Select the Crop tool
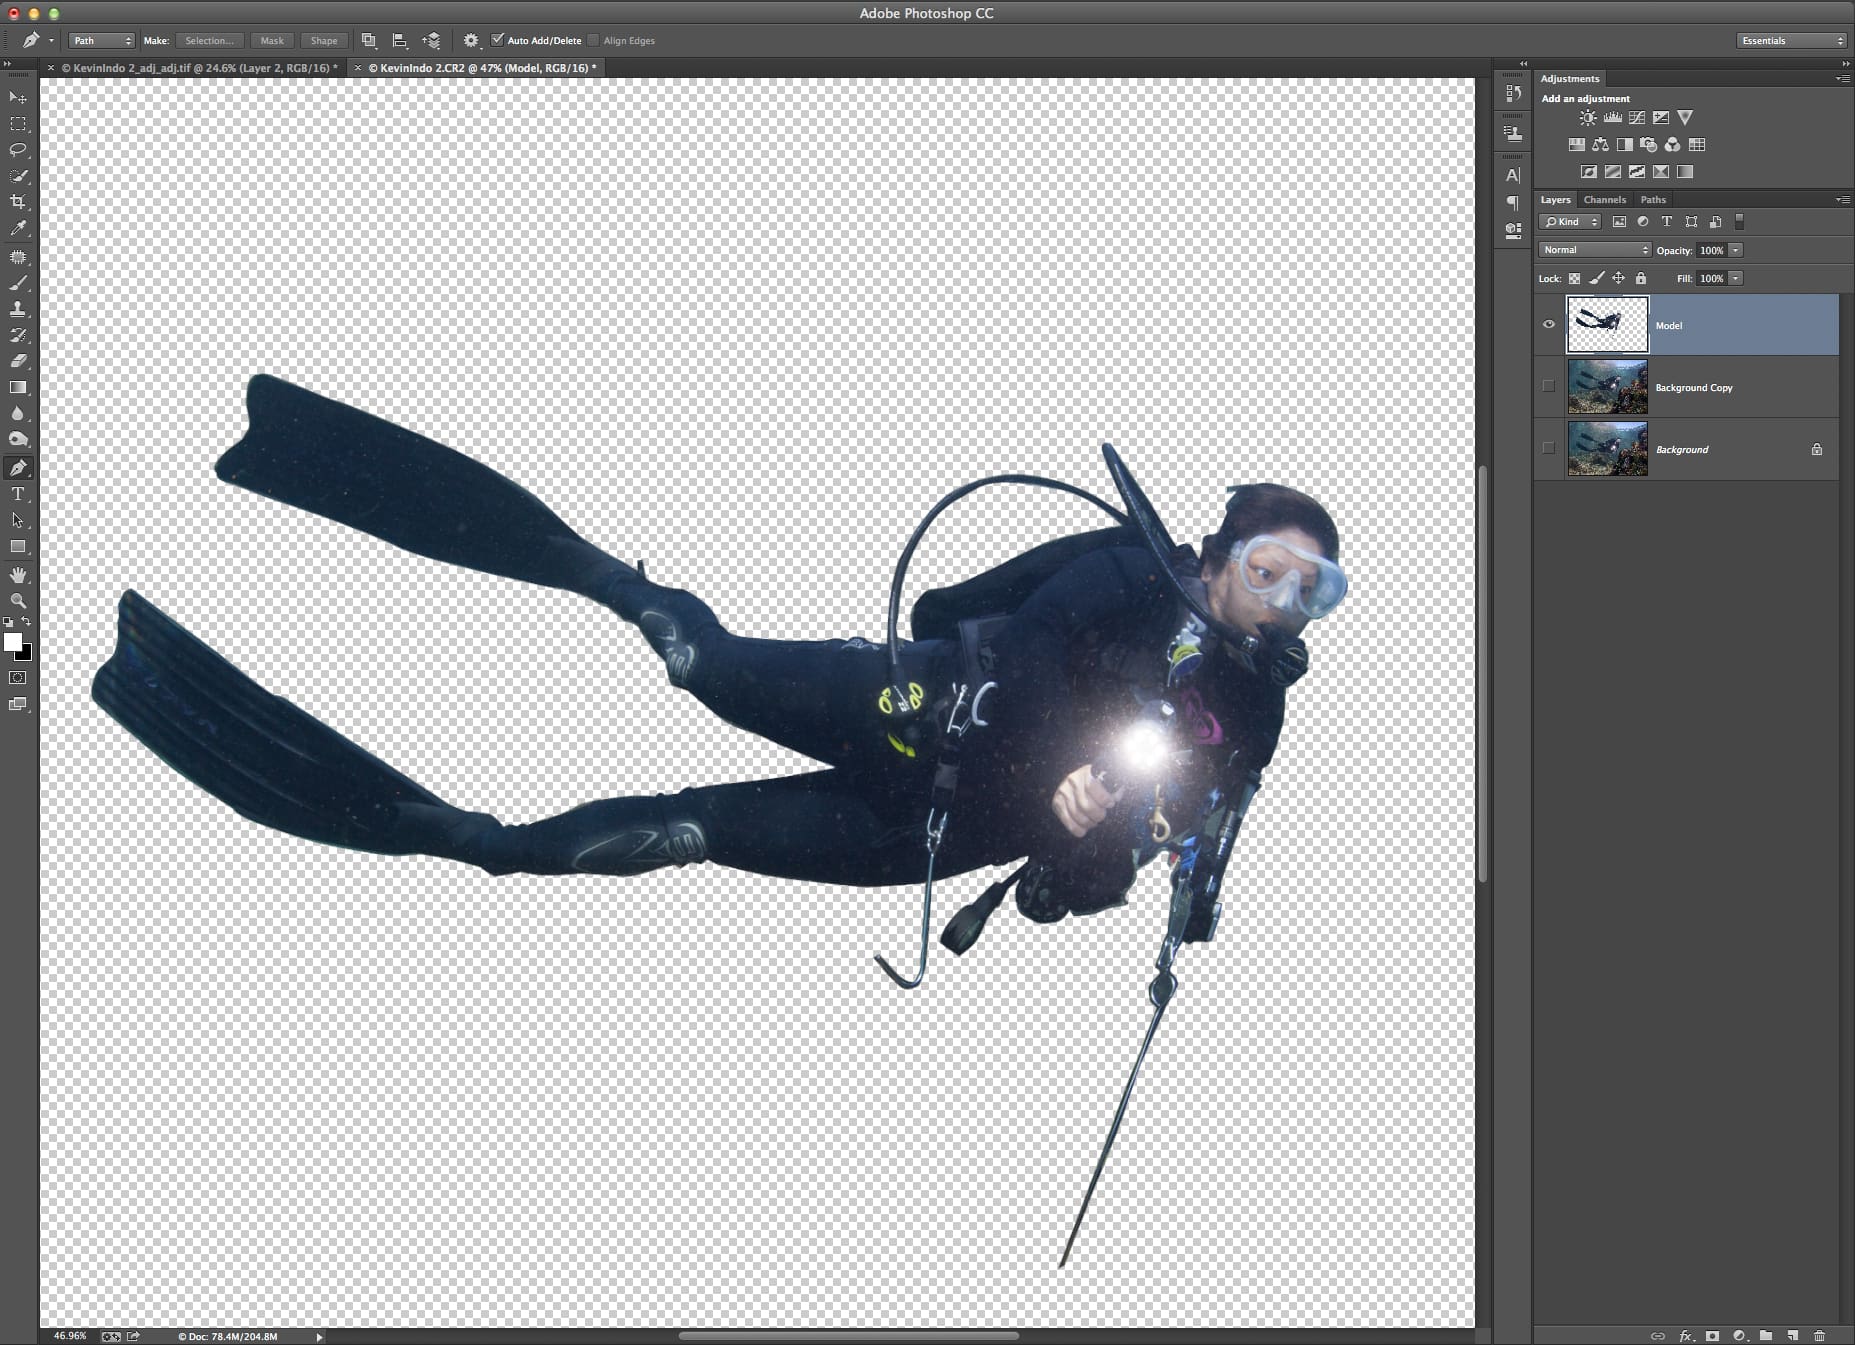The width and height of the screenshot is (1855, 1345). 18,202
